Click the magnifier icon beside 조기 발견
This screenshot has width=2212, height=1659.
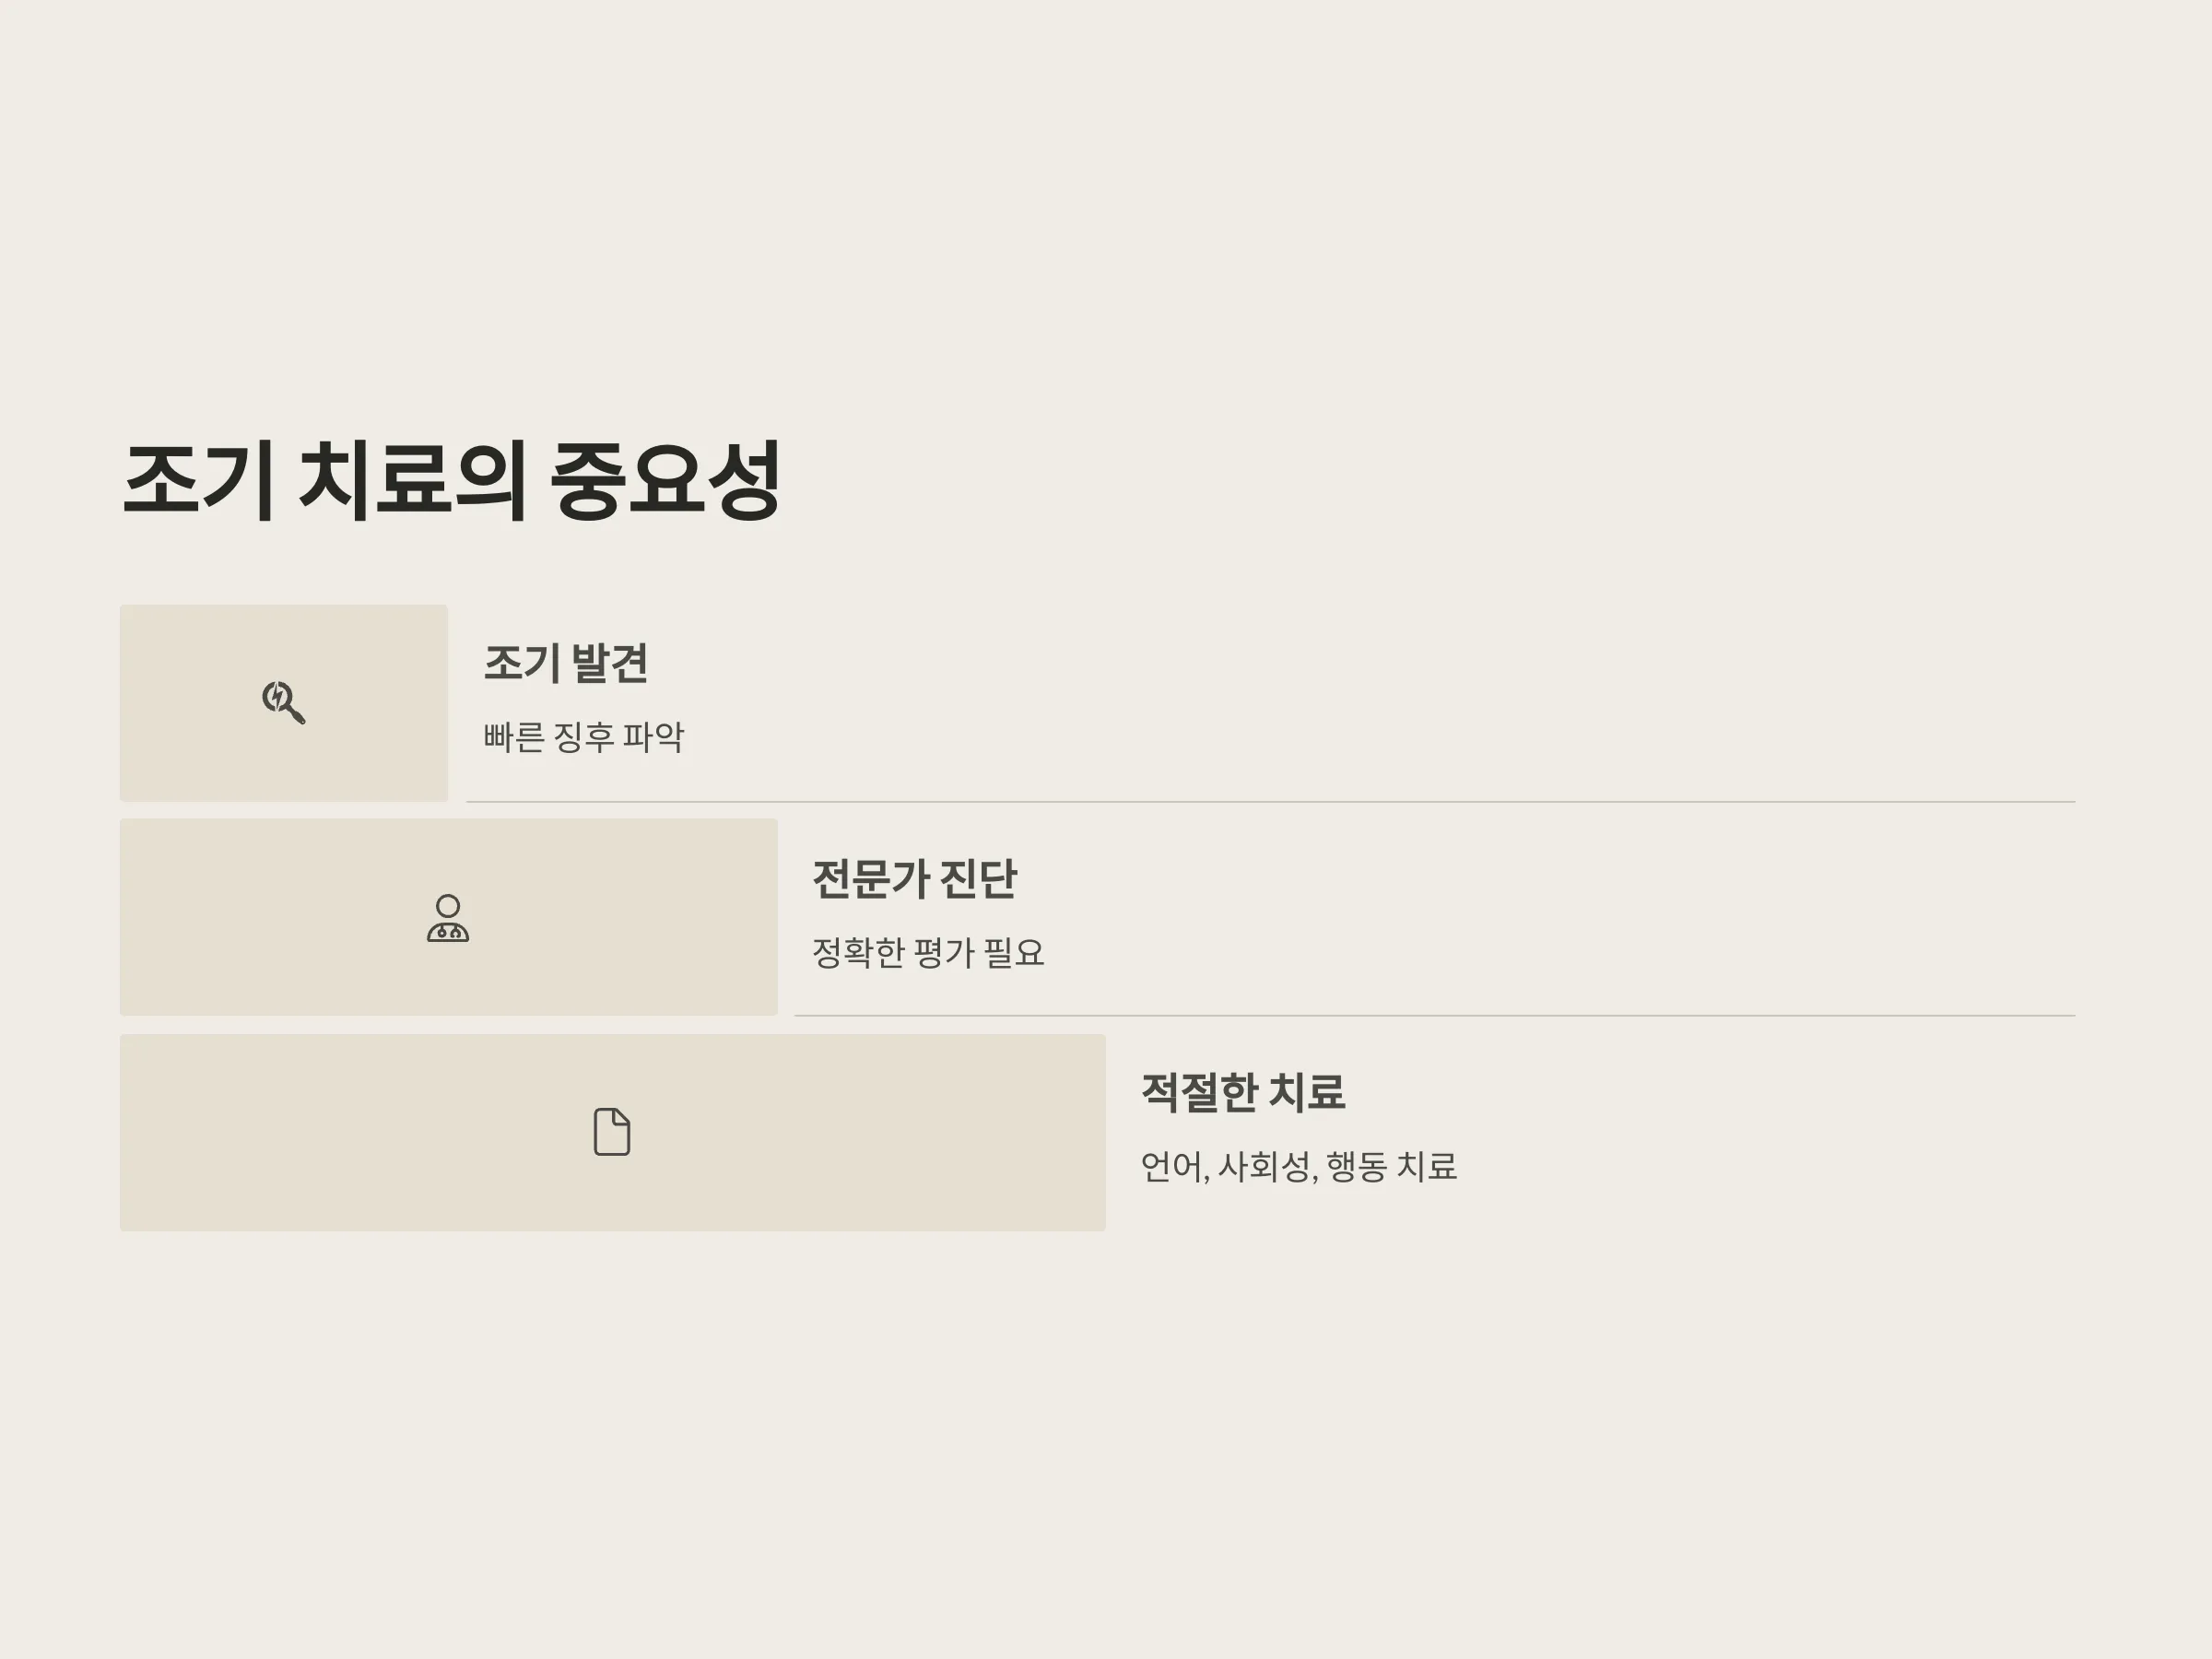point(284,702)
